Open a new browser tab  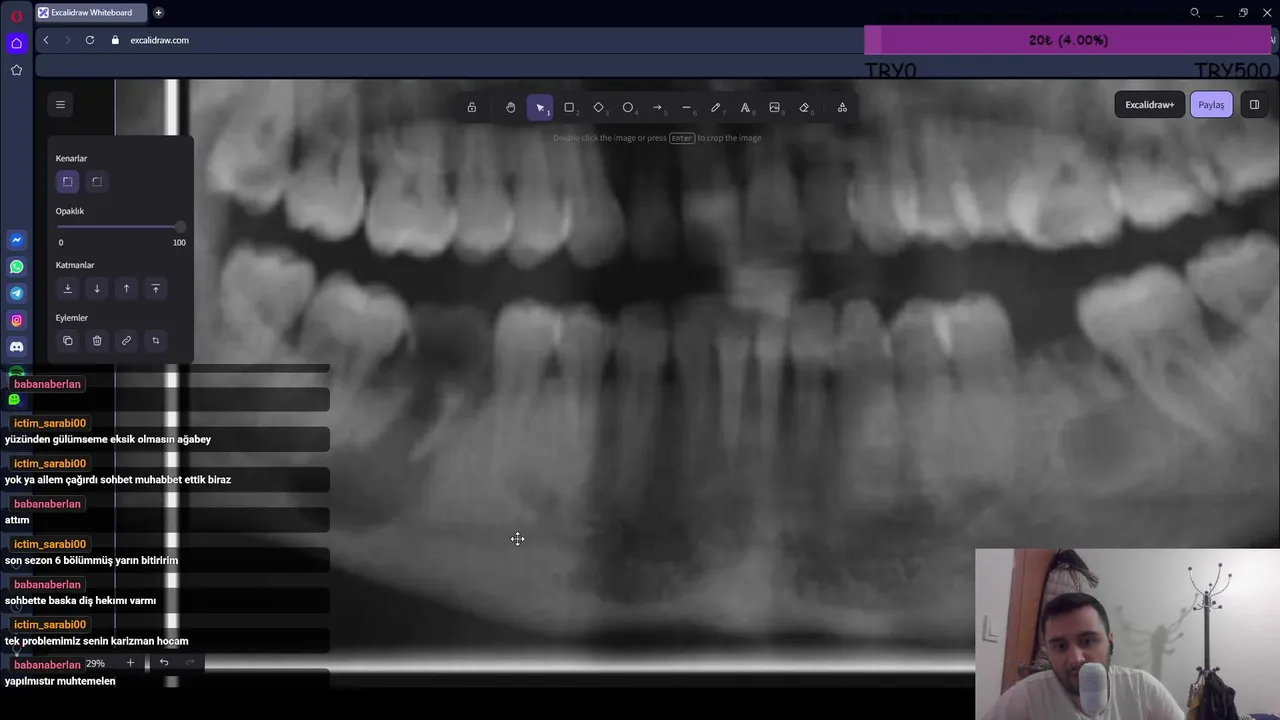(x=158, y=13)
